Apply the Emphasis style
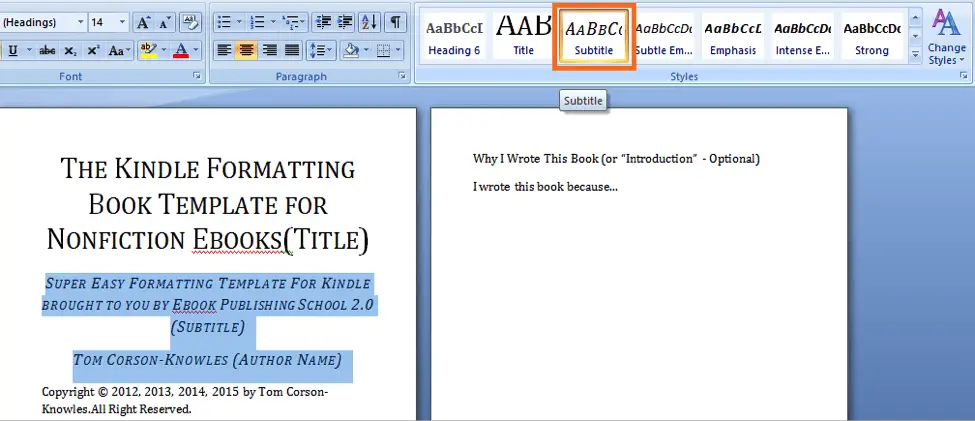This screenshot has width=975, height=421. pos(733,37)
